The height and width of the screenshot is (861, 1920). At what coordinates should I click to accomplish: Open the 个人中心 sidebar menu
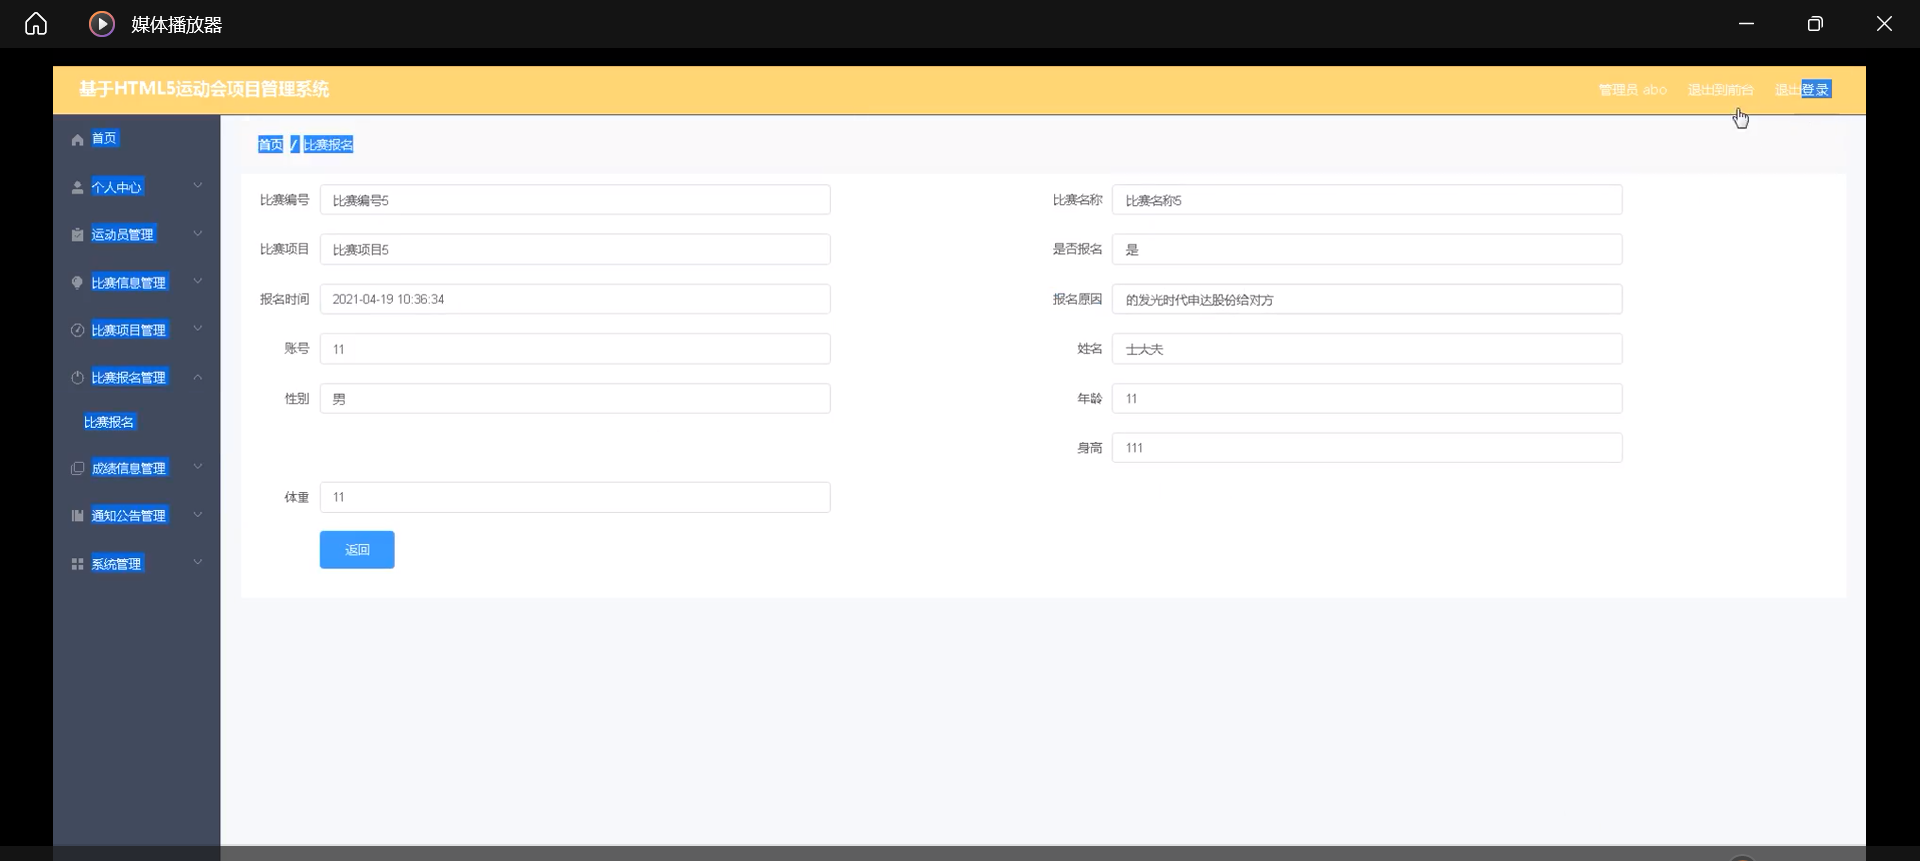click(117, 187)
